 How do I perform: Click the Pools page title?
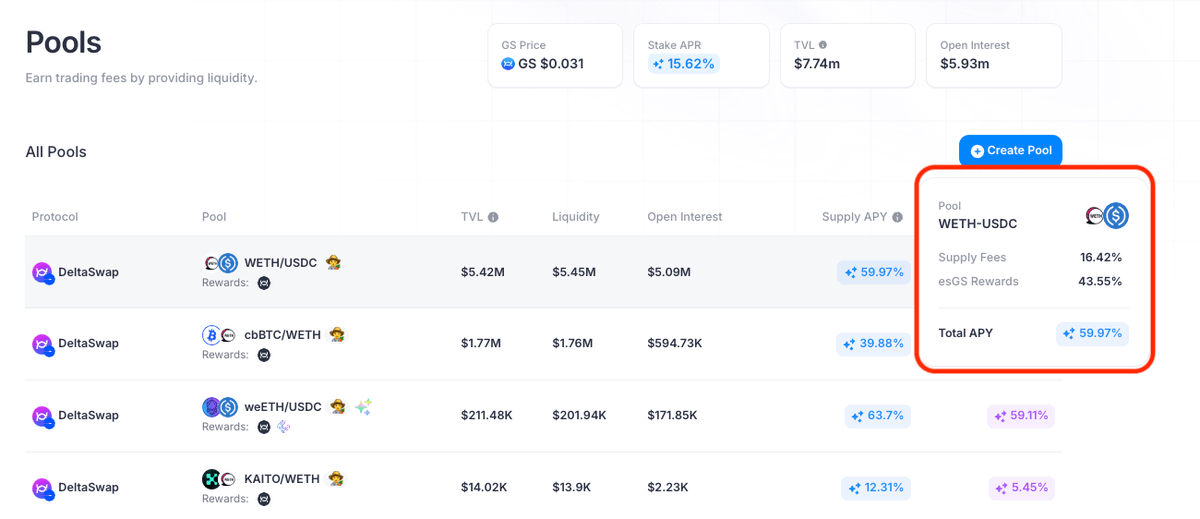point(64,43)
